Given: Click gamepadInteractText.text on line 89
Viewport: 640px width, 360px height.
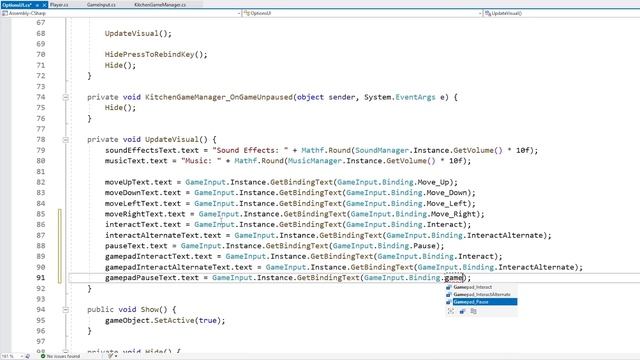Looking at the screenshot, I should coord(158,256).
